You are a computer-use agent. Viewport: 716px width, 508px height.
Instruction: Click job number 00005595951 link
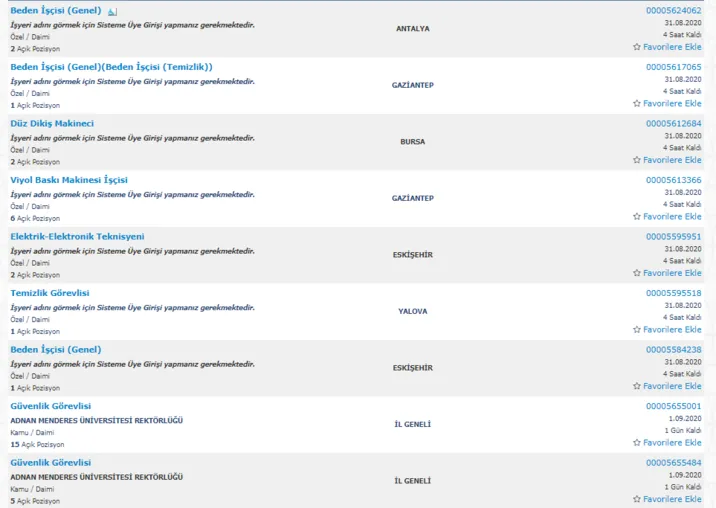[673, 236]
